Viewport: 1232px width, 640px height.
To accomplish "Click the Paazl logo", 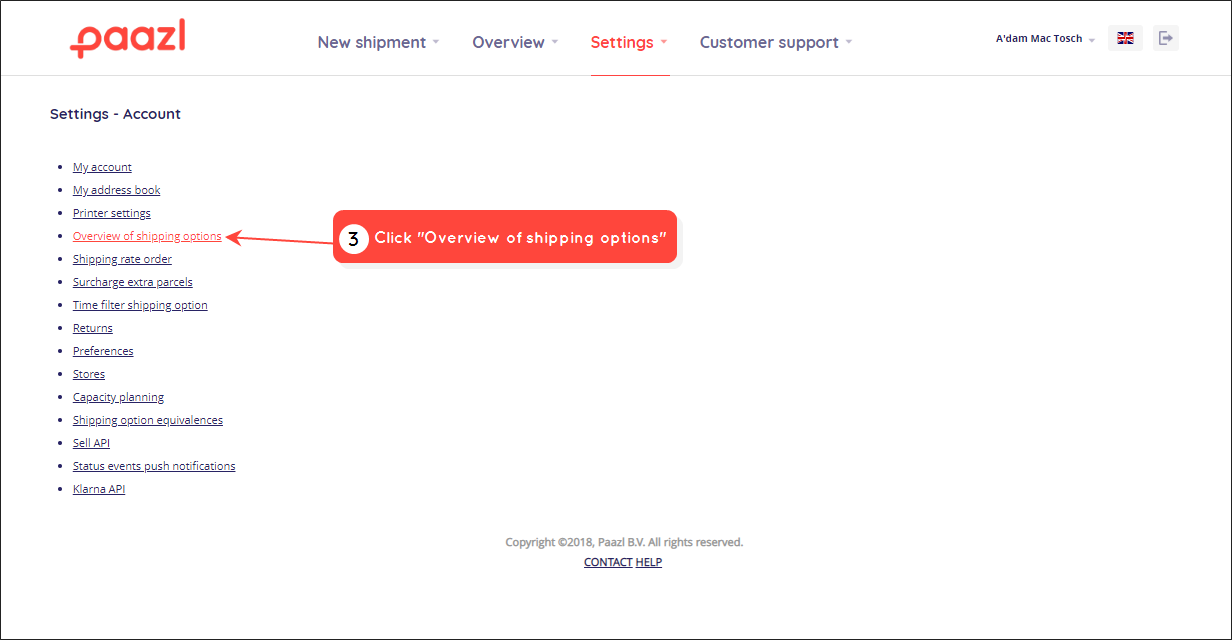I will click(x=128, y=38).
